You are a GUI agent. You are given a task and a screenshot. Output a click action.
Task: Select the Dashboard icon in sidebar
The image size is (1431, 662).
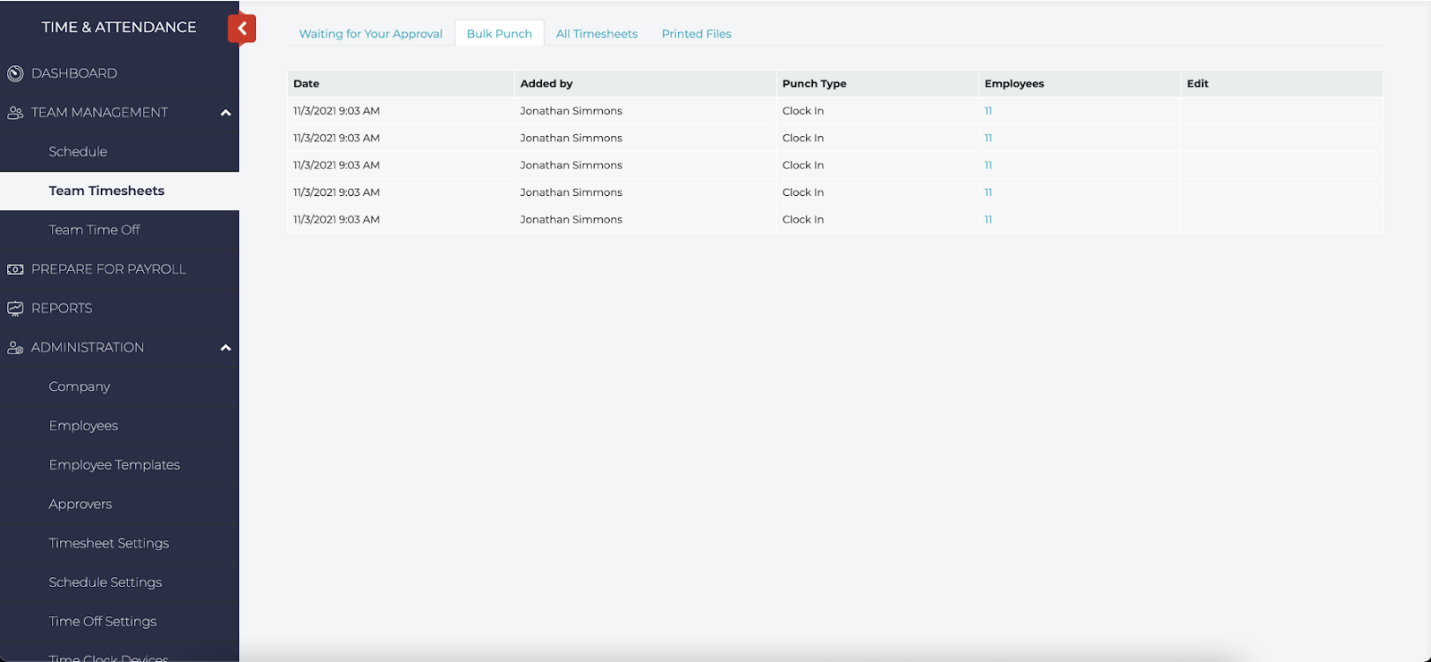click(14, 73)
